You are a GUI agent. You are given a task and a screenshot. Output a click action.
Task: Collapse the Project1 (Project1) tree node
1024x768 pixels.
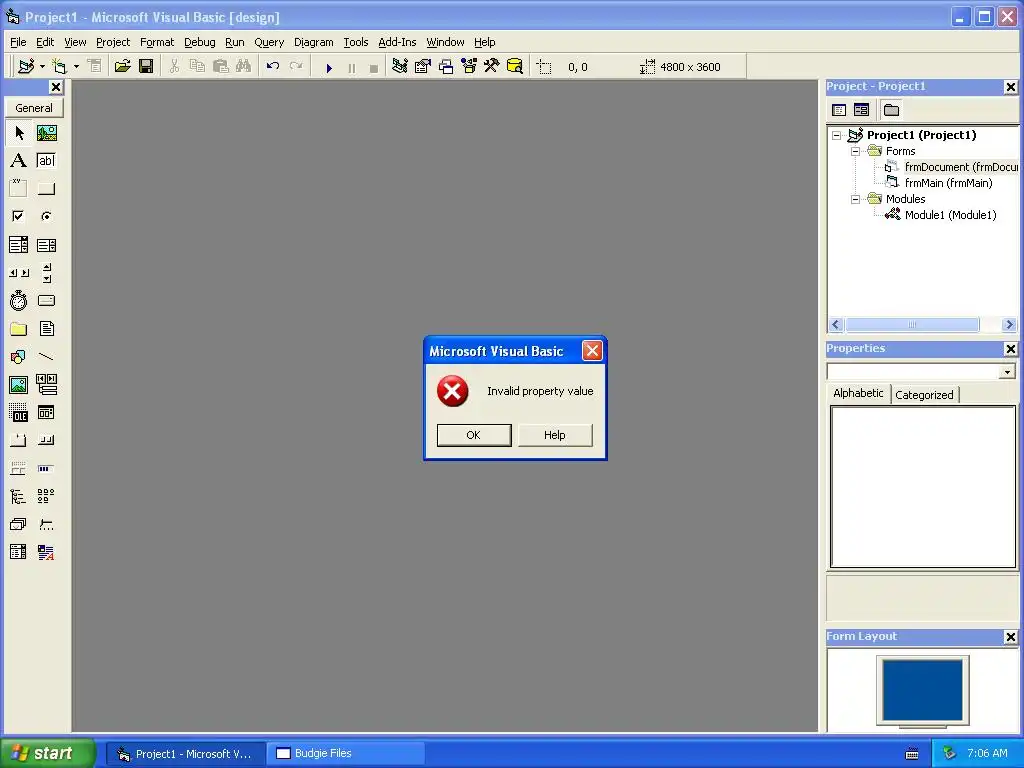(837, 136)
